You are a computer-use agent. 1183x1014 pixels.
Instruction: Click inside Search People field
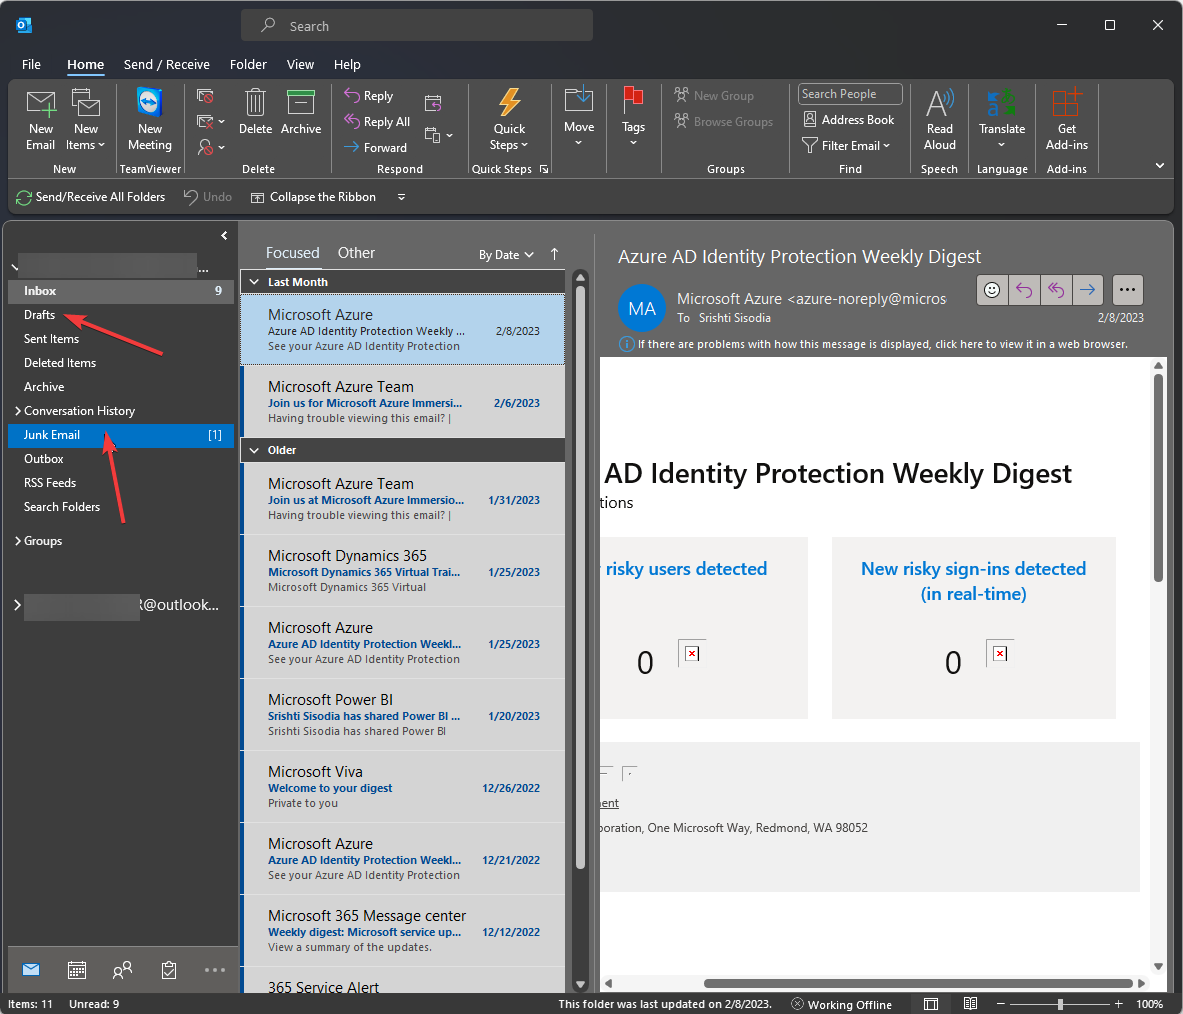click(850, 94)
